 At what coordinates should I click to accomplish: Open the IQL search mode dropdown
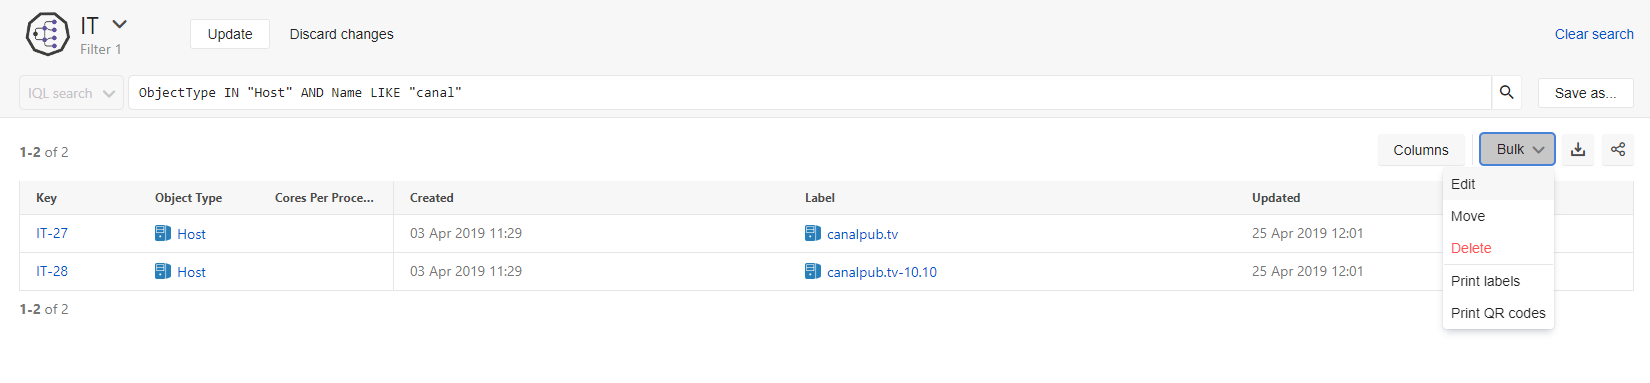coord(72,93)
